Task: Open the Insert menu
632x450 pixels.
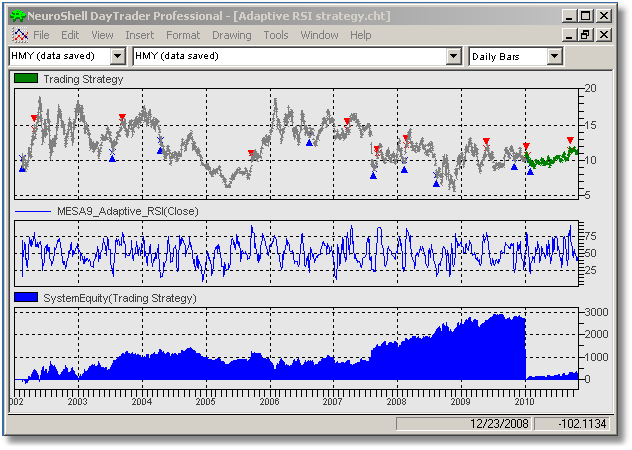Action: coord(139,35)
